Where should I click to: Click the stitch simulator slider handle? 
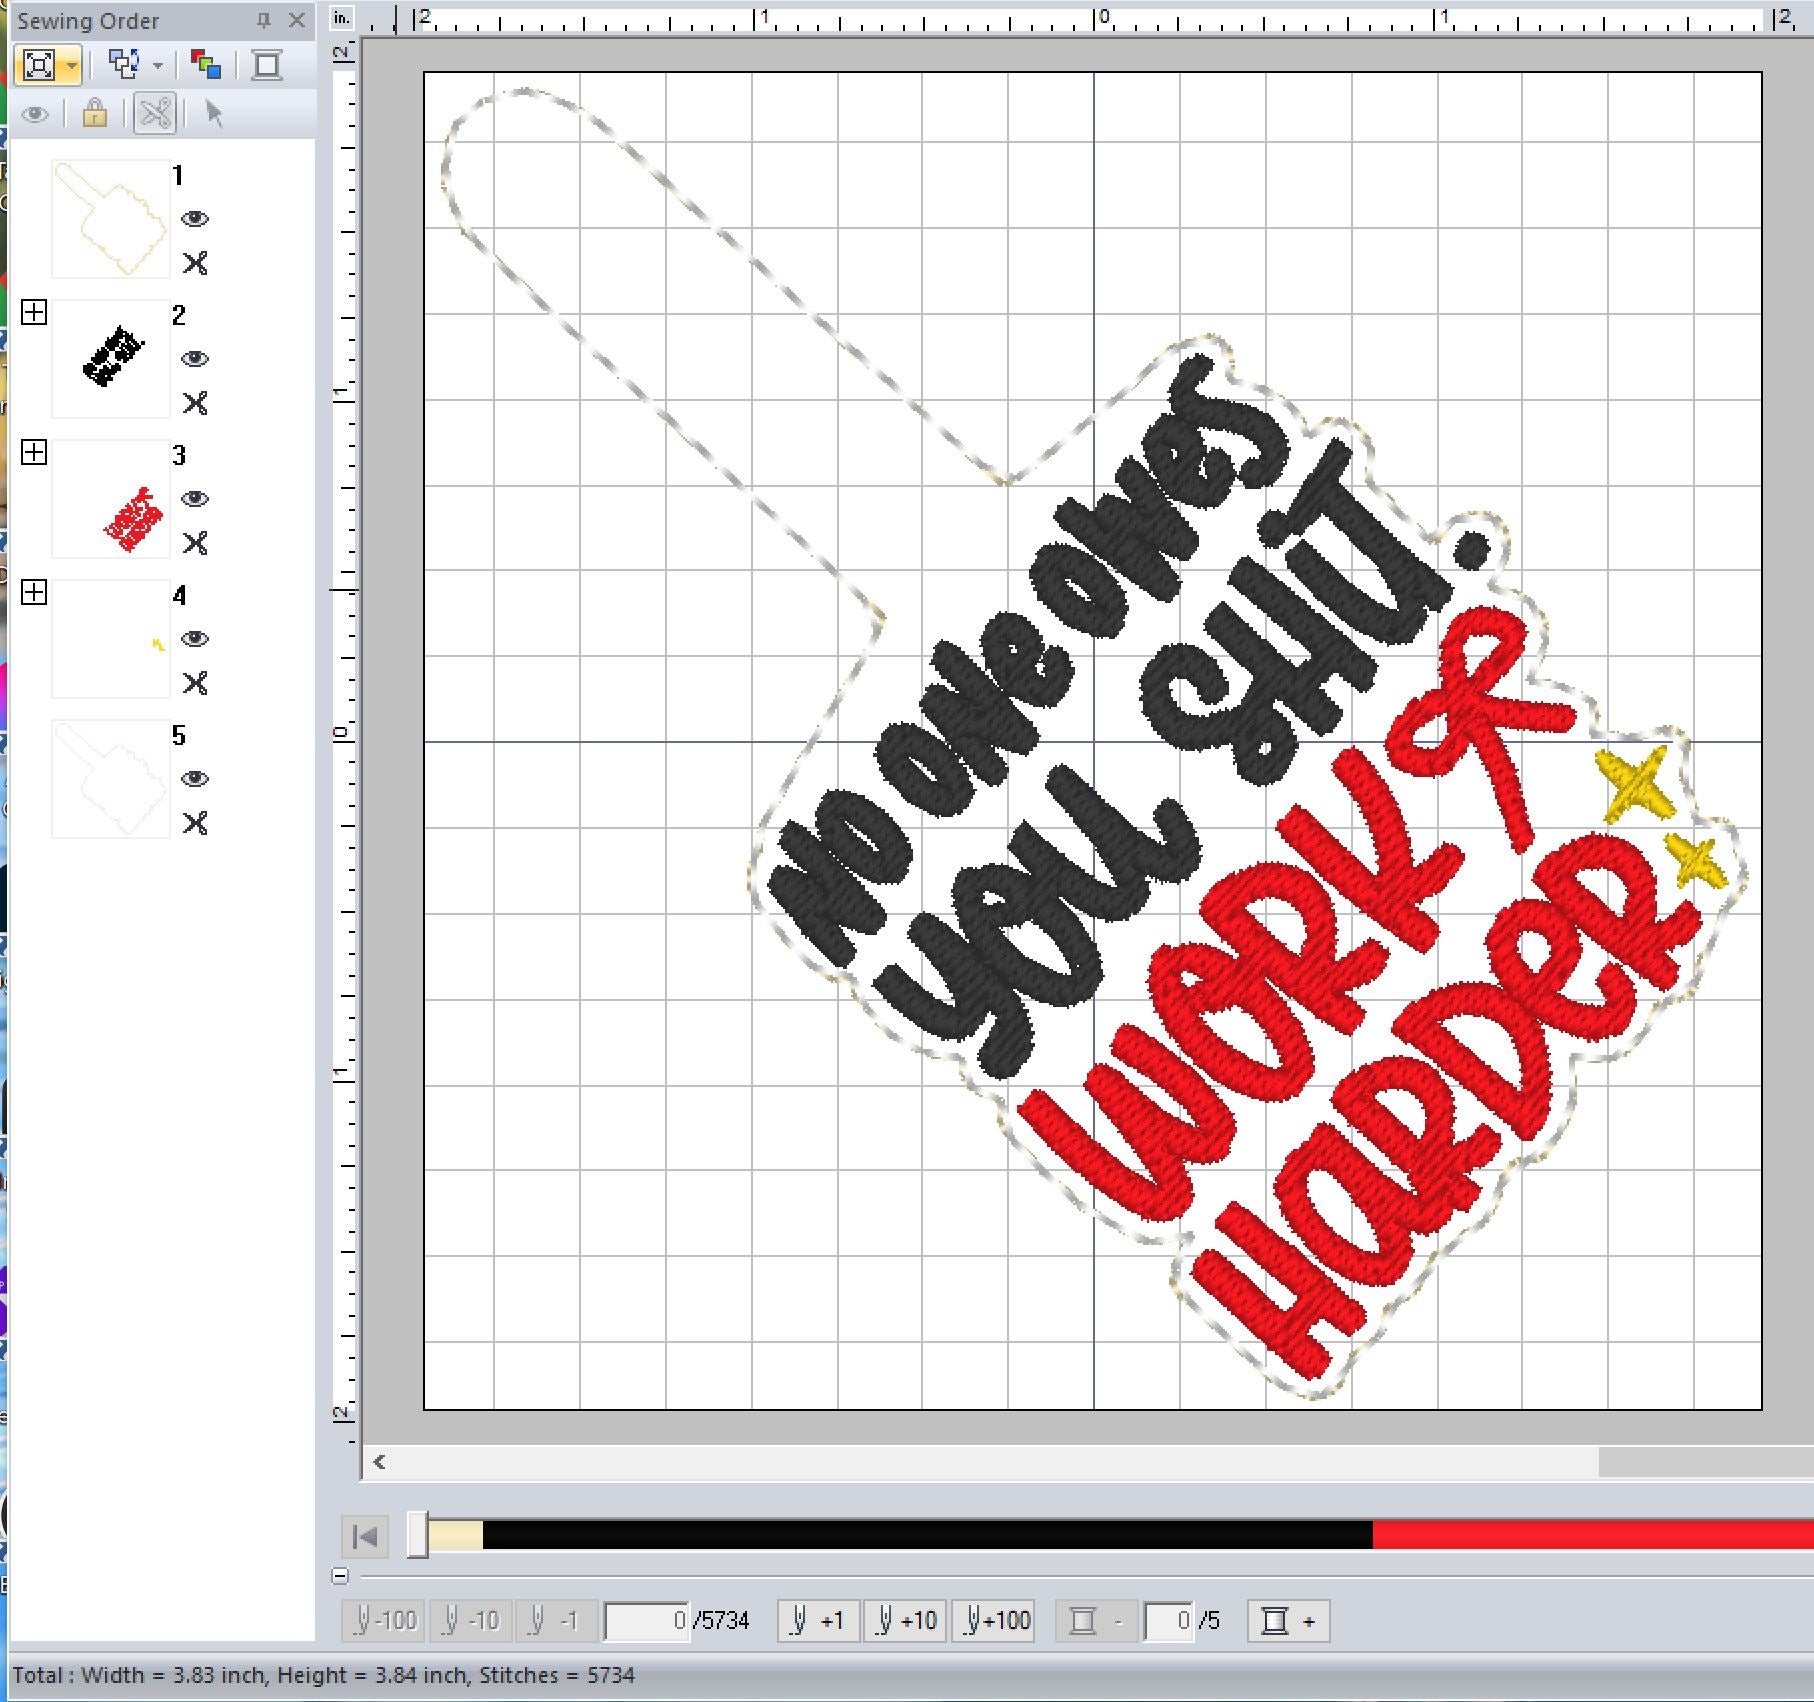tap(418, 1535)
